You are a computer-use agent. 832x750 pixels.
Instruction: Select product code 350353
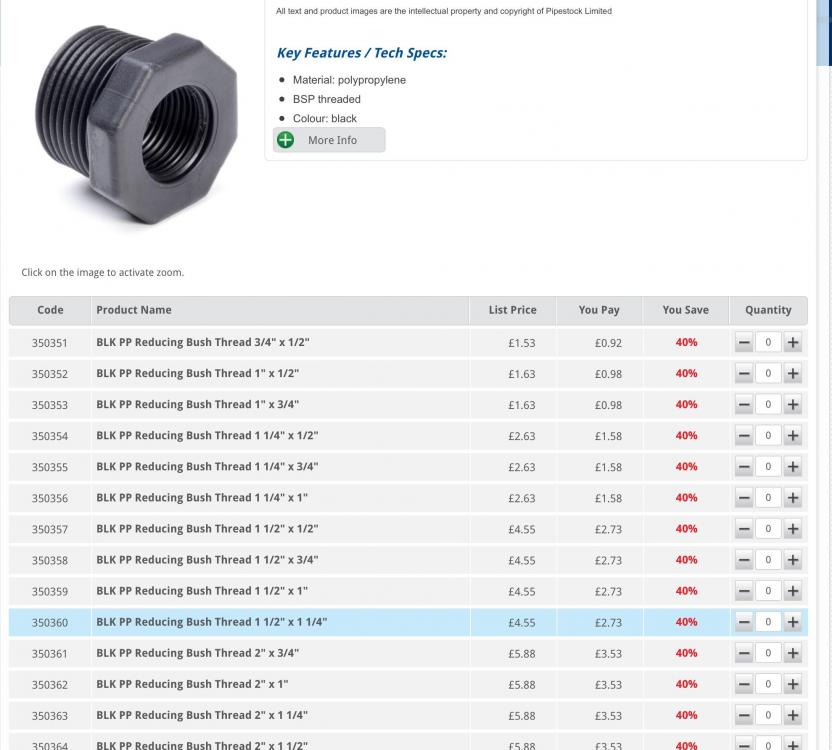coord(50,405)
